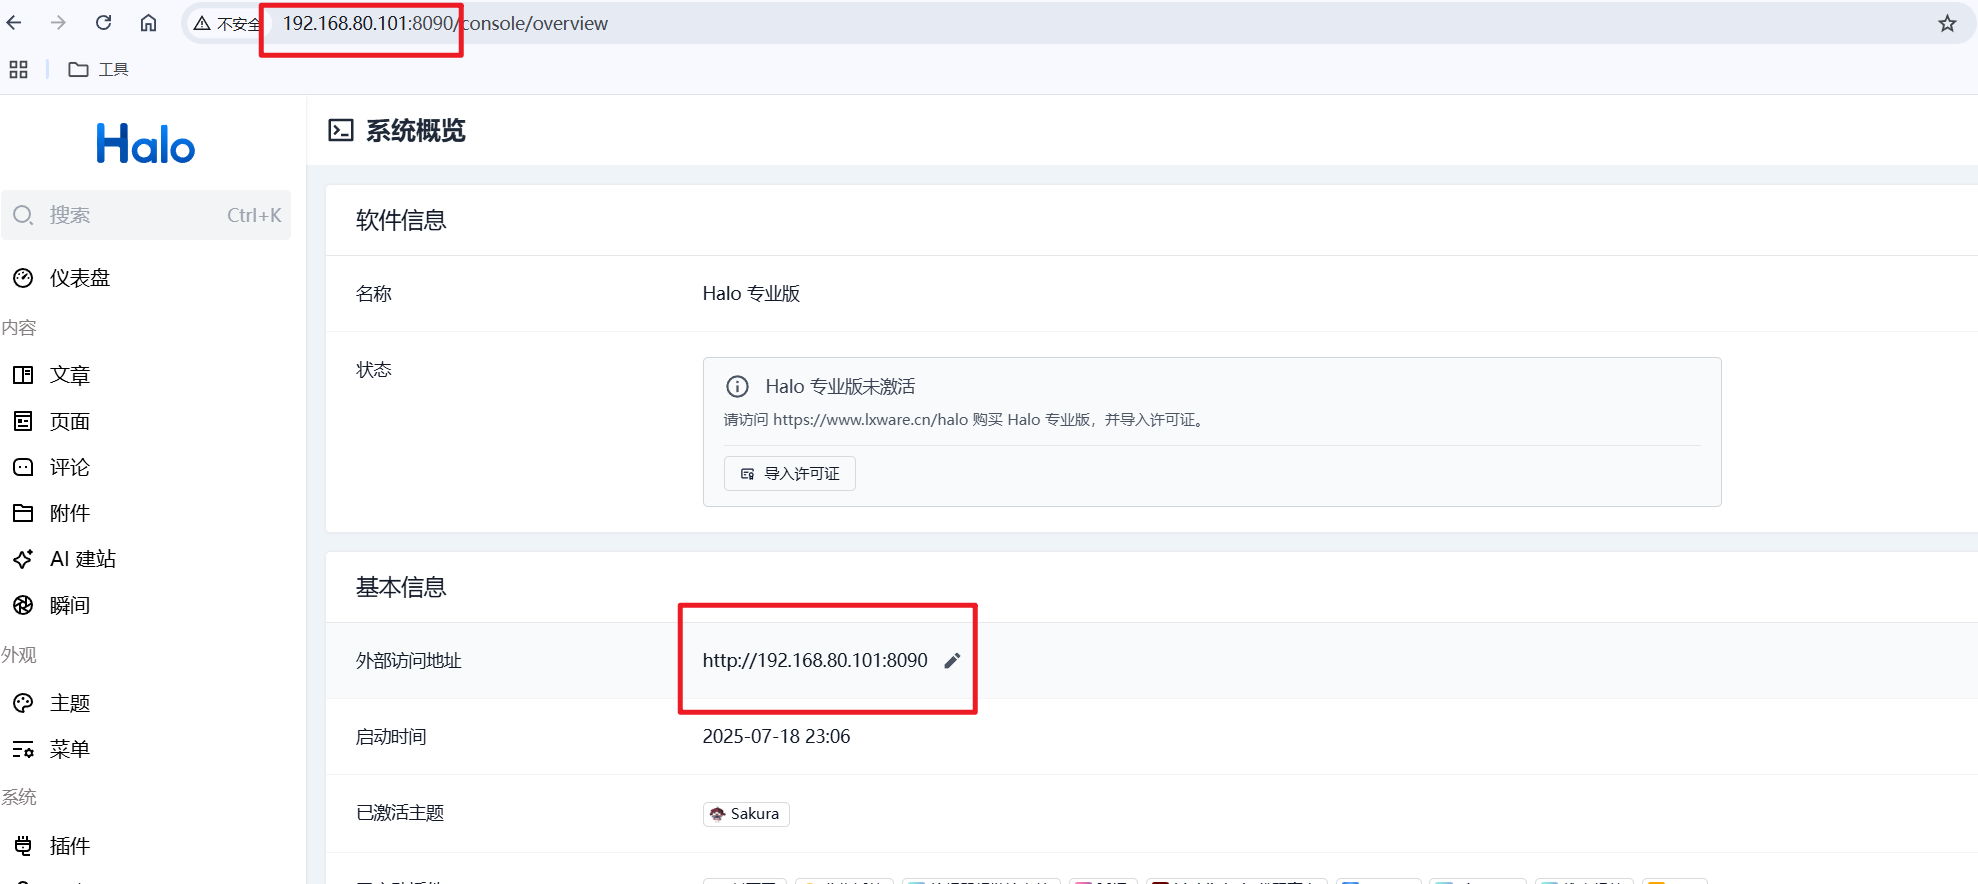Click the 外观 sidebar group label
1978x884 pixels.
click(x=19, y=654)
